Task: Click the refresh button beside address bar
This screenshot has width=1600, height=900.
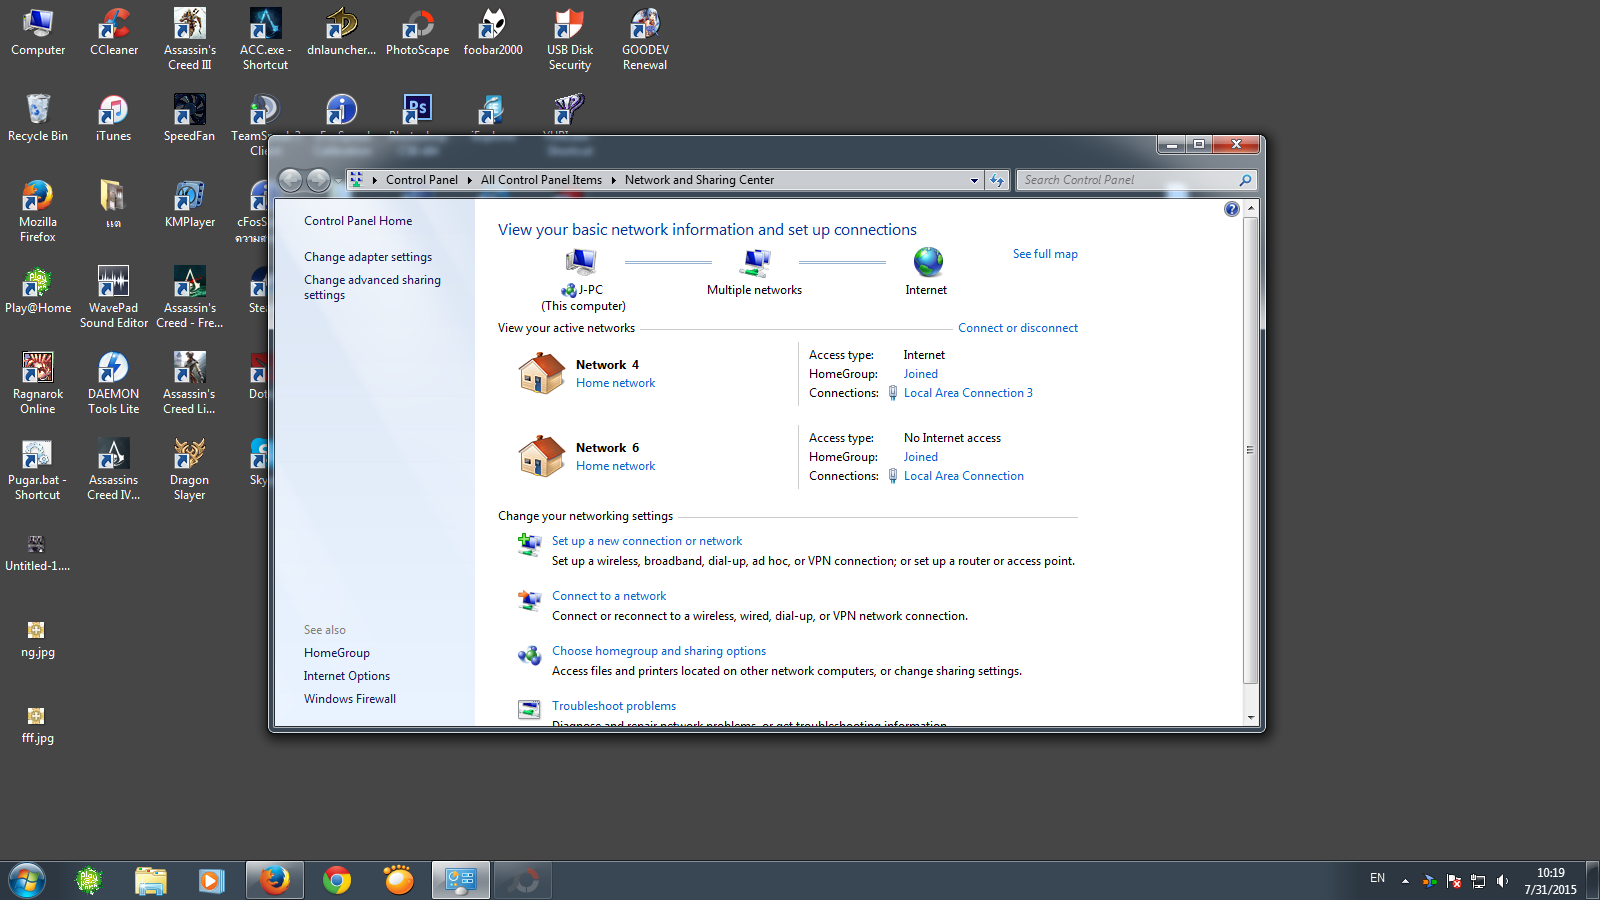Action: coord(997,180)
